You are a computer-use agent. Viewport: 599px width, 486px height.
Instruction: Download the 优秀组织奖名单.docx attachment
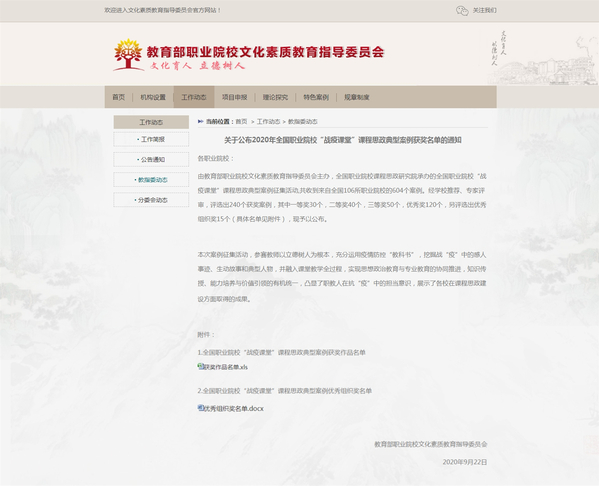point(233,408)
